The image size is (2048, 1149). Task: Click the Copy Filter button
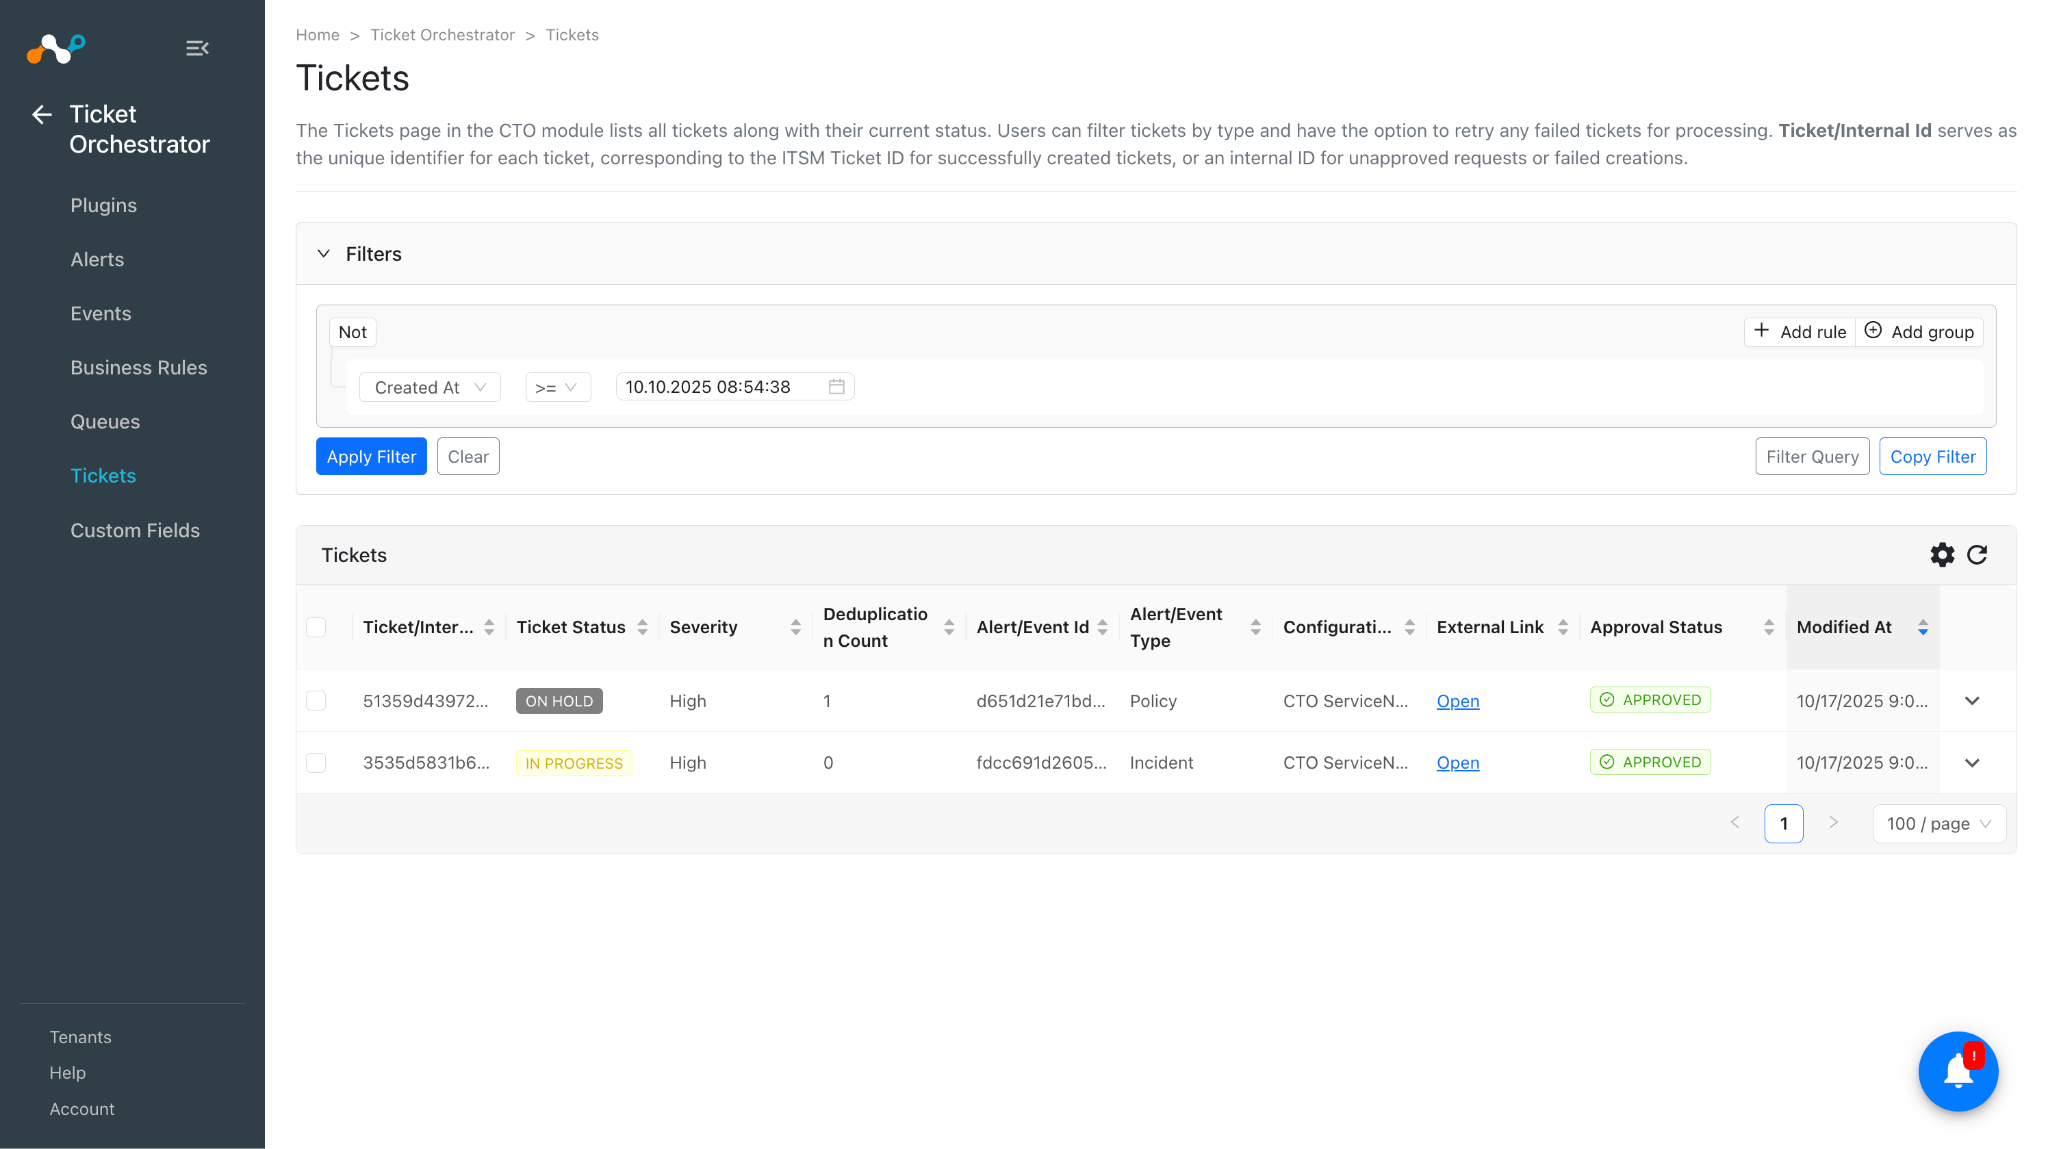pyautogui.click(x=1932, y=456)
